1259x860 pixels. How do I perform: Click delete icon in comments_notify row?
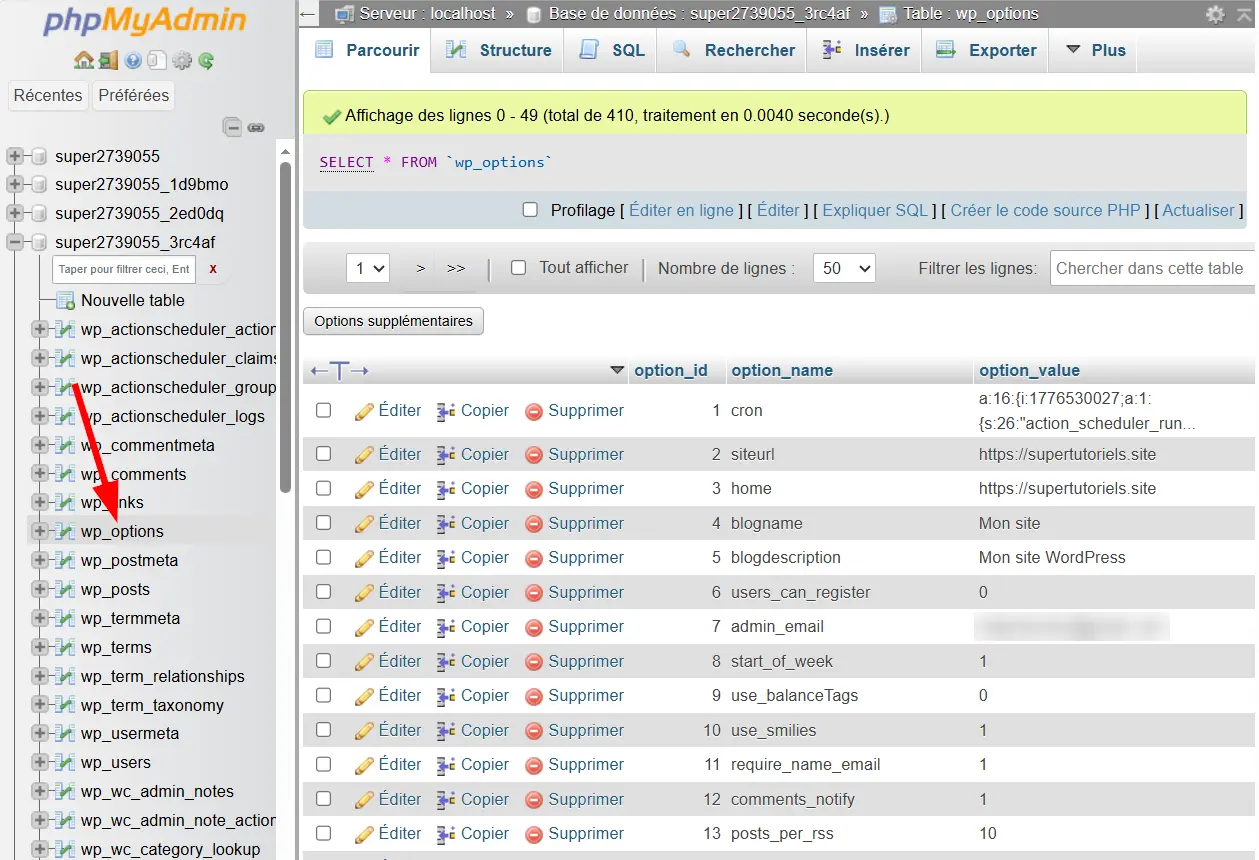point(534,799)
